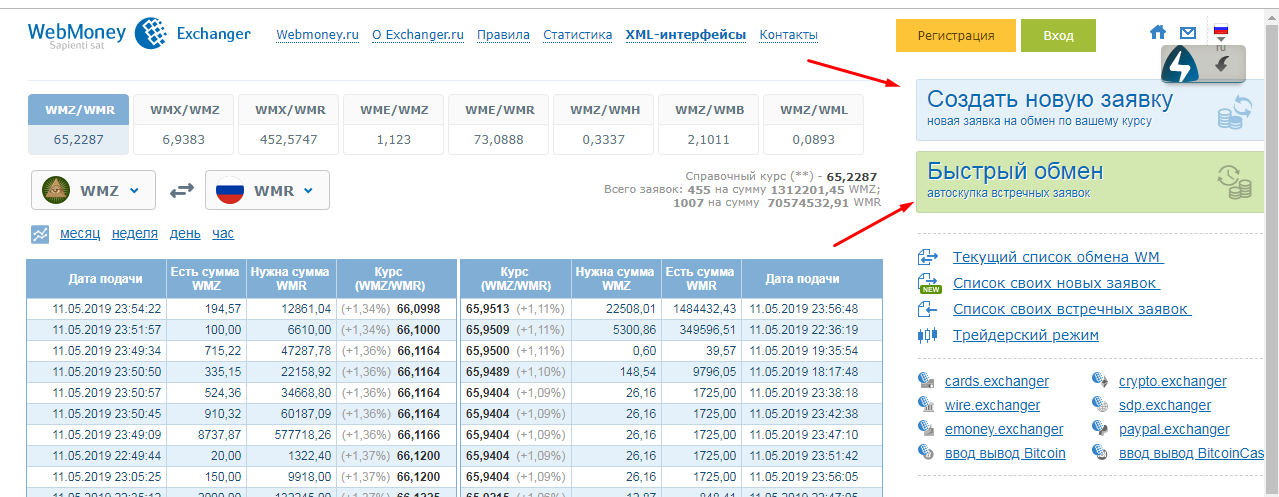Select the WMZ/WMH rate tab

click(604, 125)
